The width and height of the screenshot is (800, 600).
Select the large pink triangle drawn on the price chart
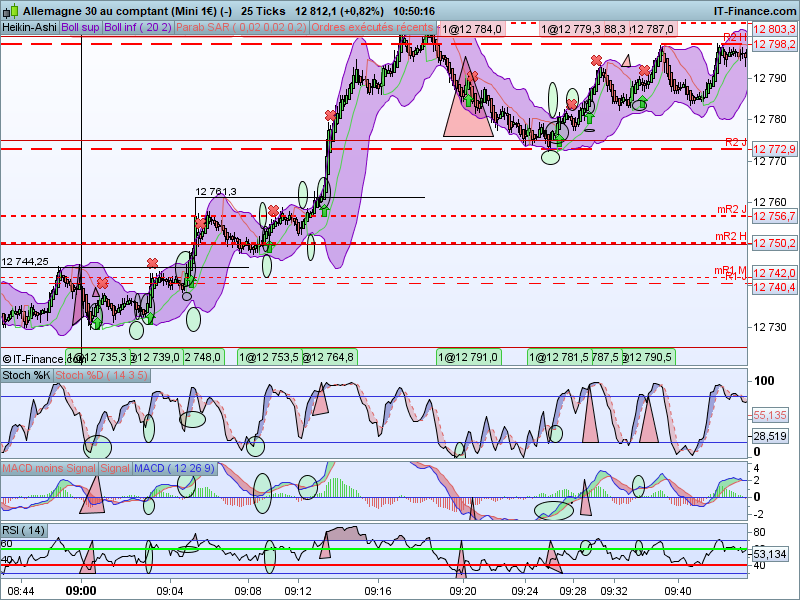pyautogui.click(x=468, y=99)
